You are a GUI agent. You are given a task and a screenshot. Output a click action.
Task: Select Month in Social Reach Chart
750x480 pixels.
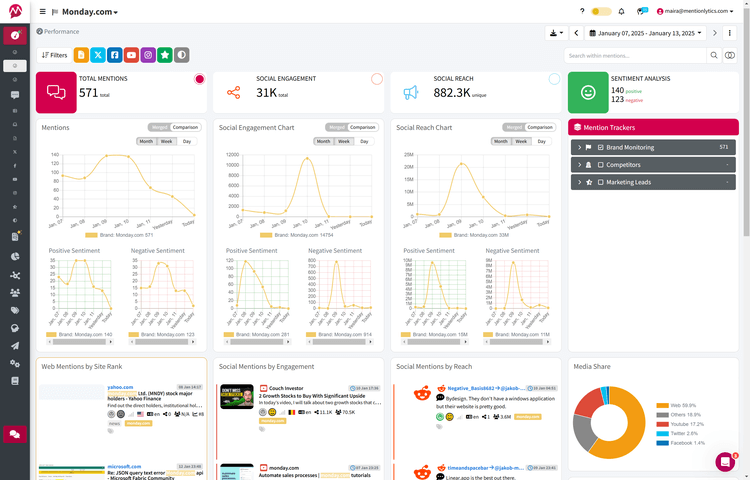click(x=501, y=141)
